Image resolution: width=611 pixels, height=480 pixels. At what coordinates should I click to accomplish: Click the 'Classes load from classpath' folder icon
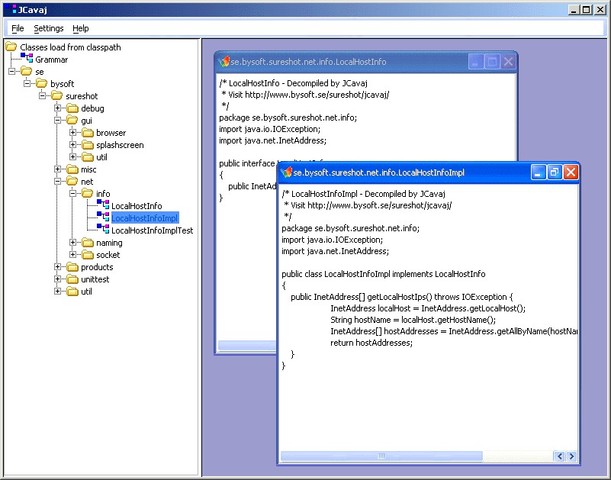(x=11, y=47)
